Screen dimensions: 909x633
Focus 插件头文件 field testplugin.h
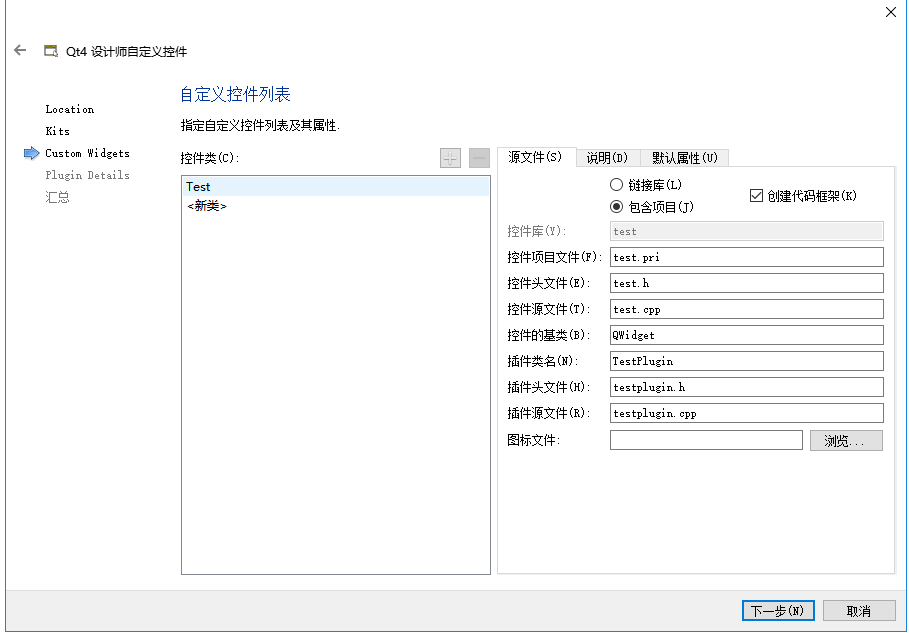pyautogui.click(x=747, y=387)
